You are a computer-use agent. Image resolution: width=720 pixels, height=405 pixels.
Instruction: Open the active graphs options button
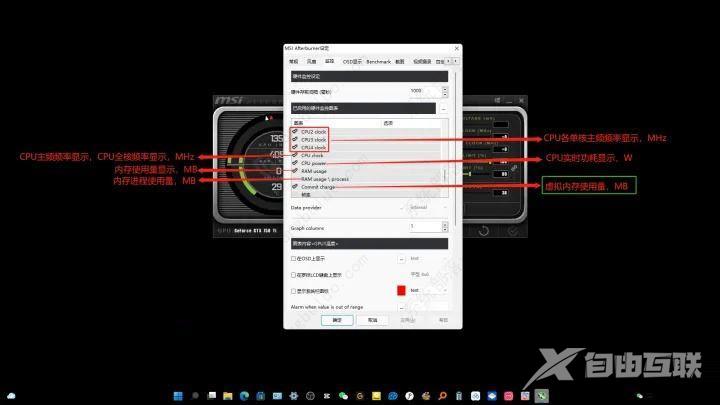pos(443,109)
